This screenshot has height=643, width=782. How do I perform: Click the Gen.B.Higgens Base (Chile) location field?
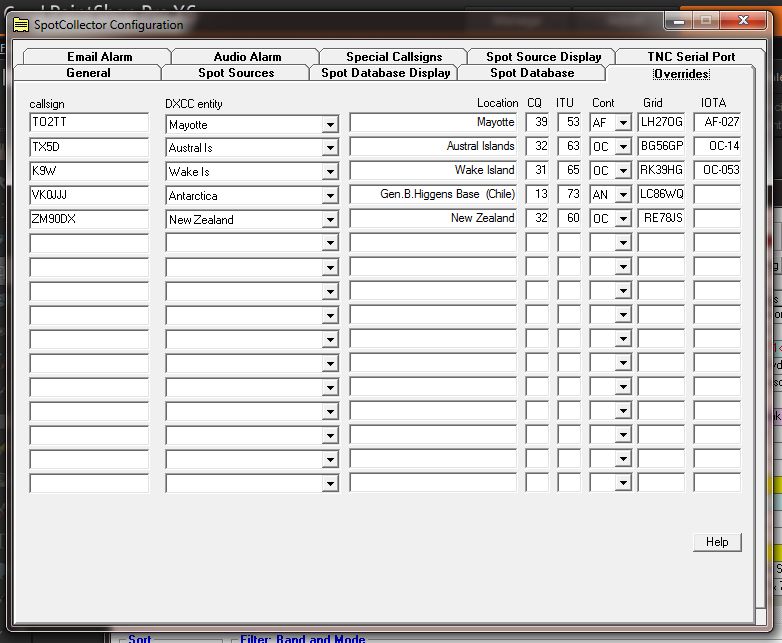point(433,194)
